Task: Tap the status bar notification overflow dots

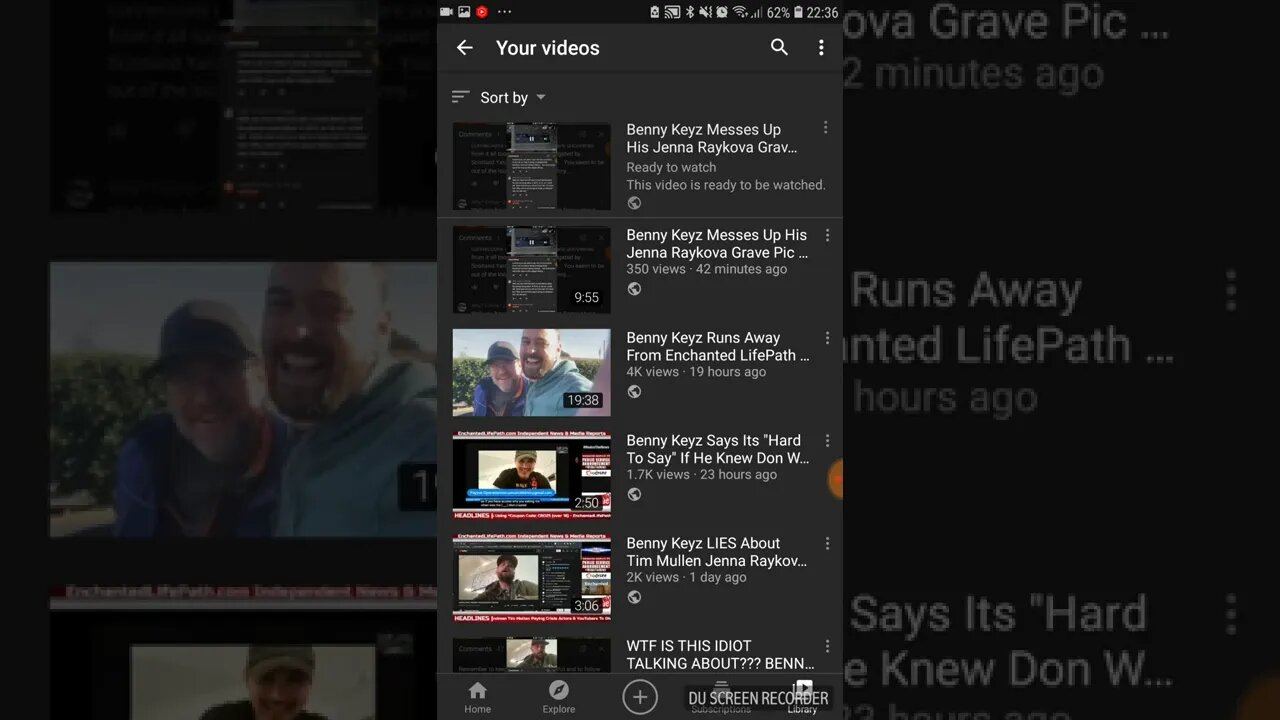Action: [x=504, y=12]
